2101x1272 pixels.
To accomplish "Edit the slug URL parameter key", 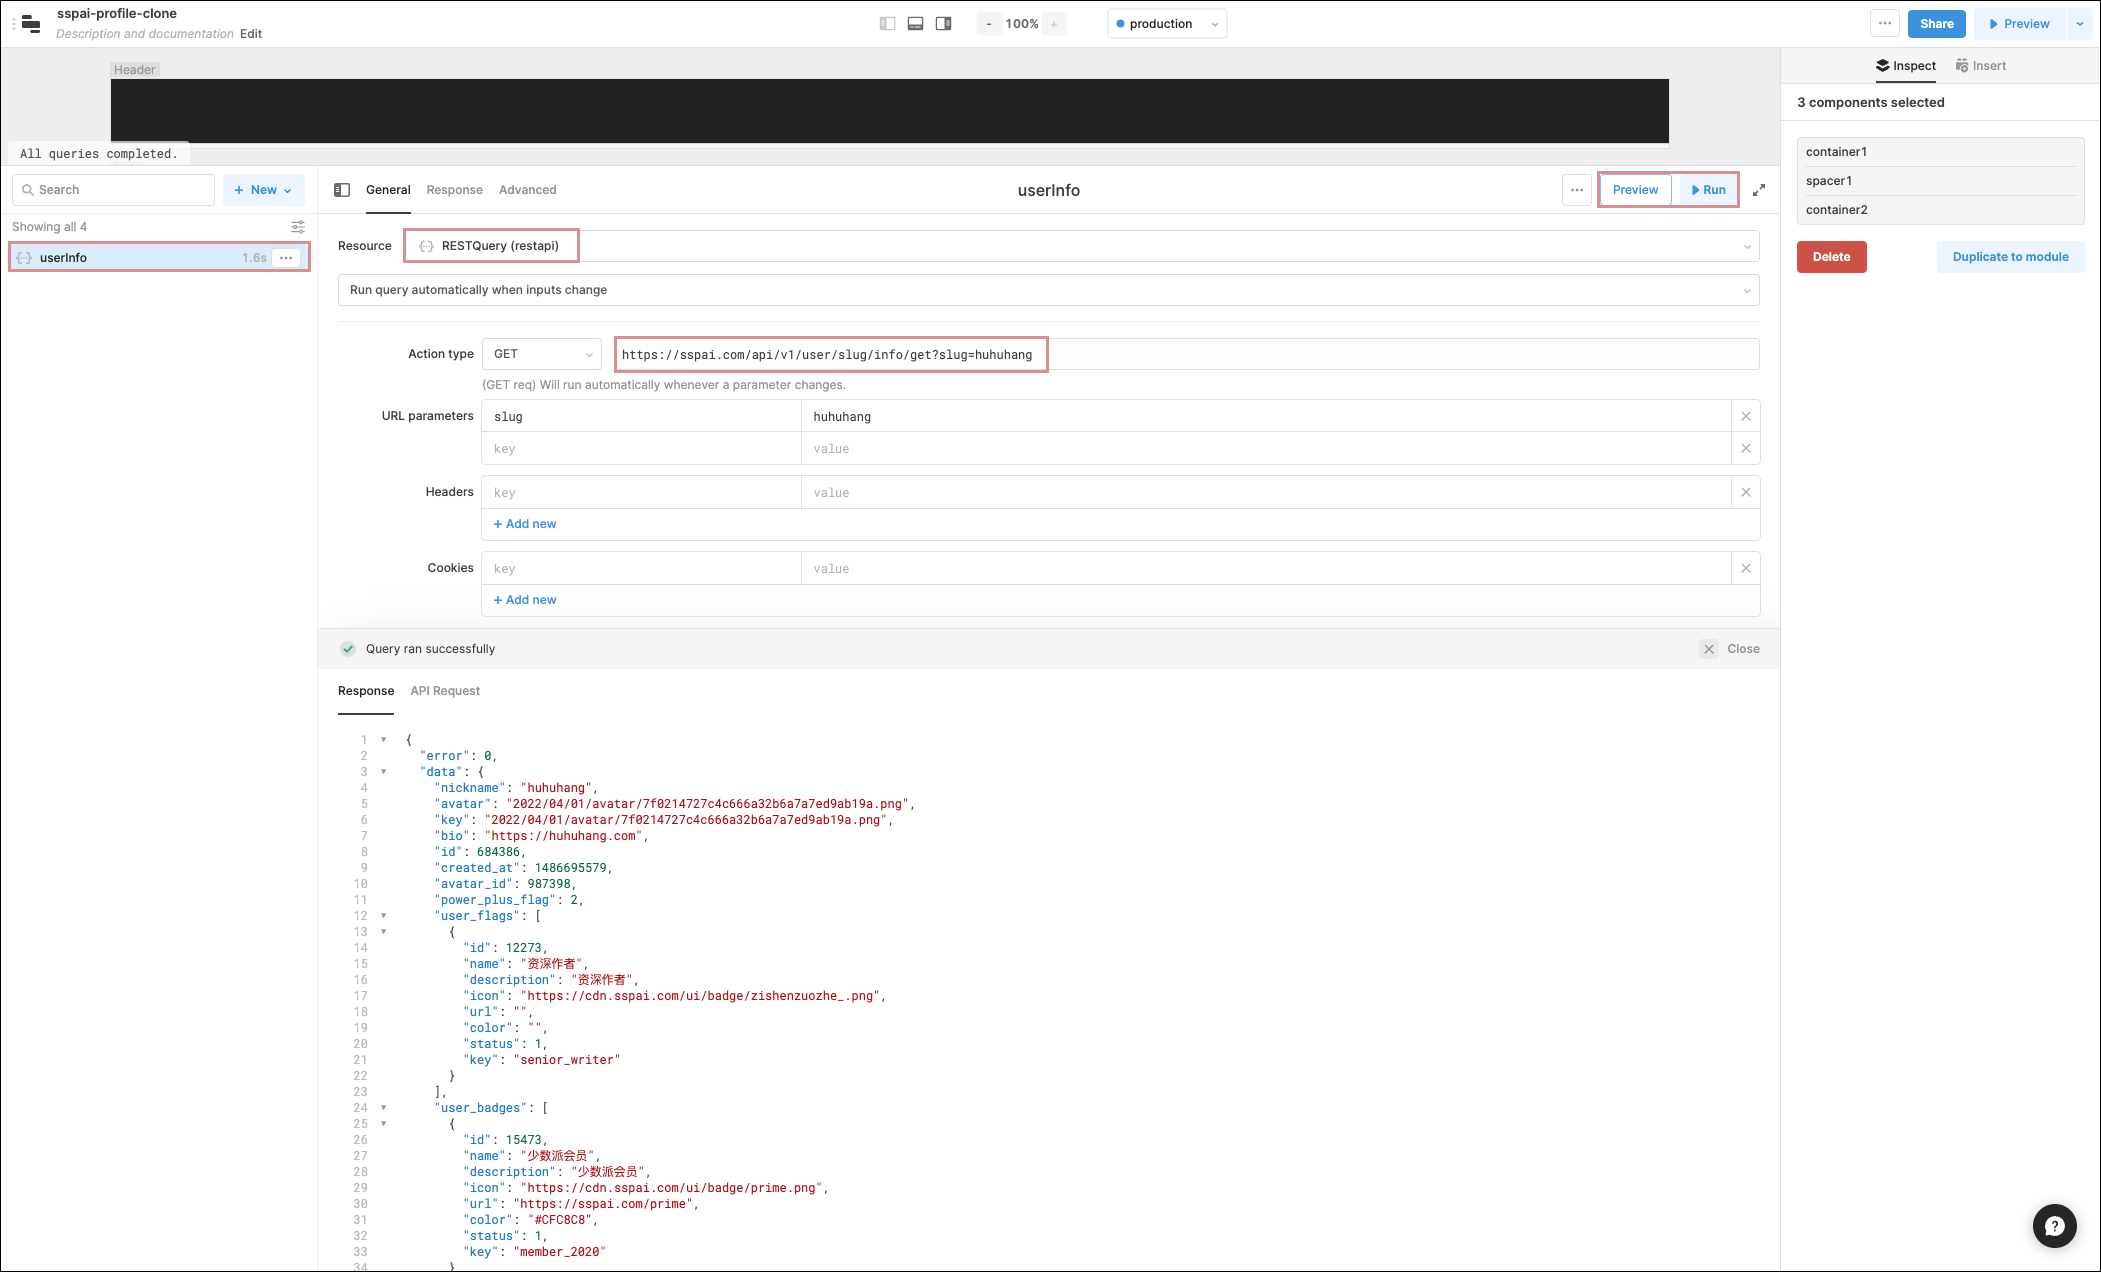I will [x=641, y=416].
